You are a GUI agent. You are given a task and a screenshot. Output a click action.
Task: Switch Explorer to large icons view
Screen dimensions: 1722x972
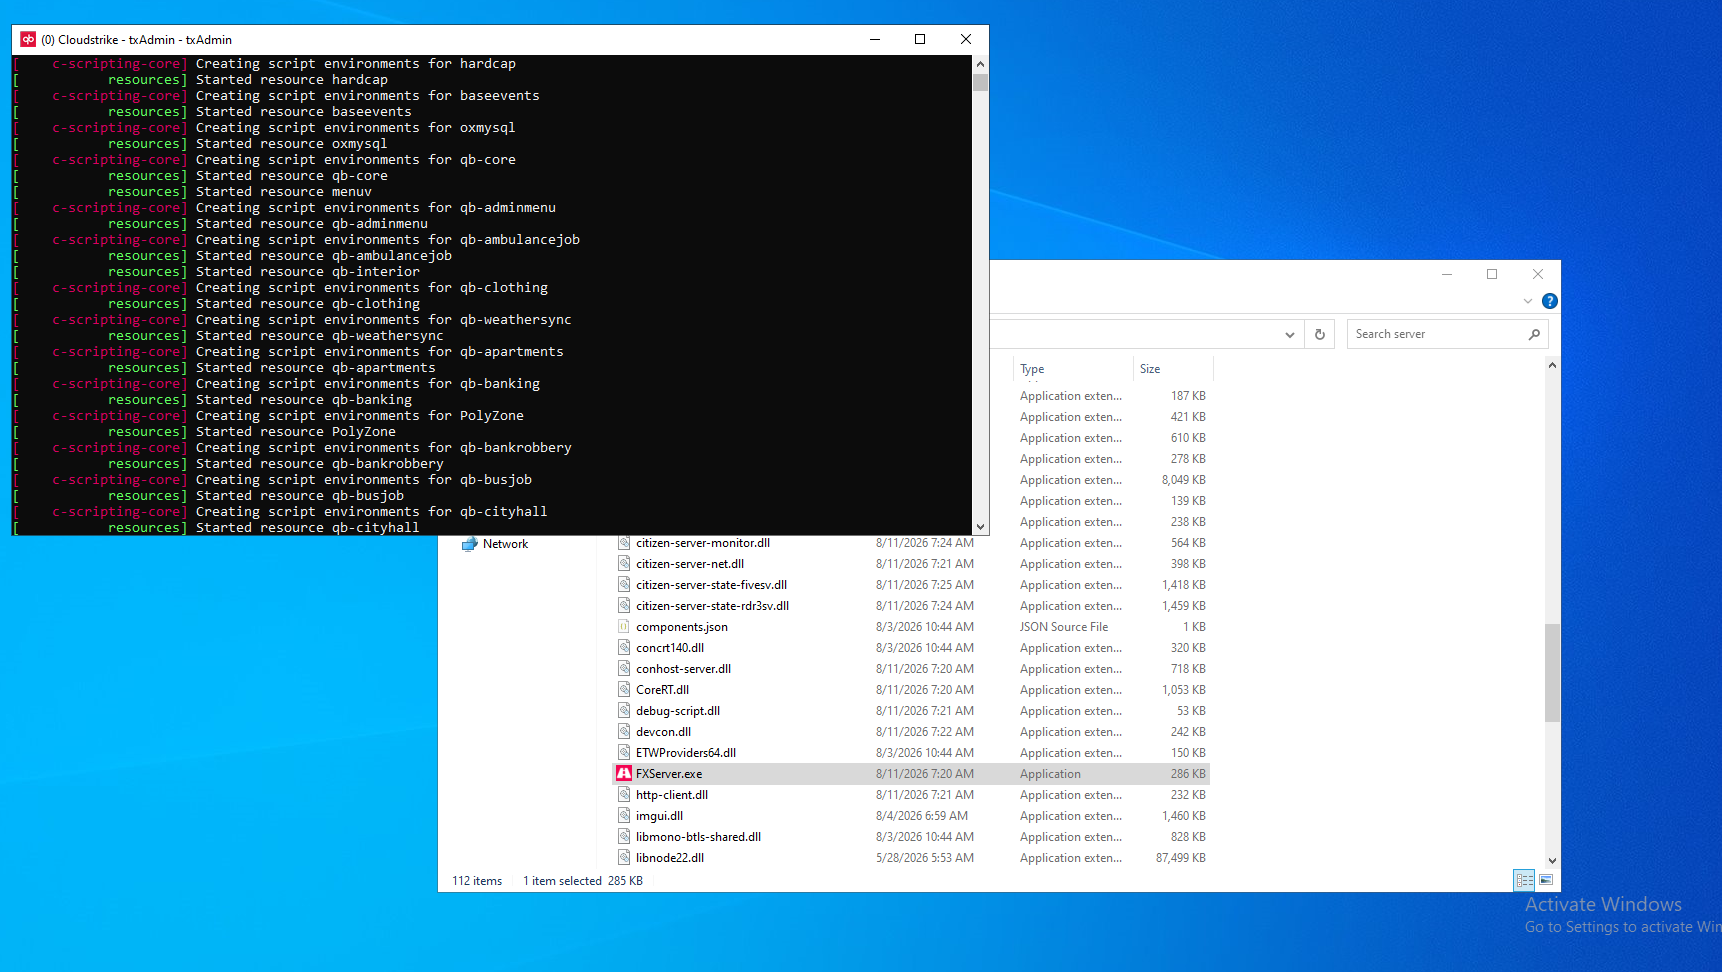pos(1546,880)
